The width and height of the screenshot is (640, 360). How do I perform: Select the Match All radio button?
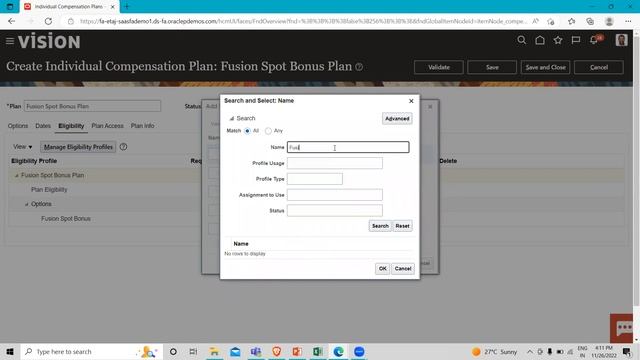coord(247,131)
